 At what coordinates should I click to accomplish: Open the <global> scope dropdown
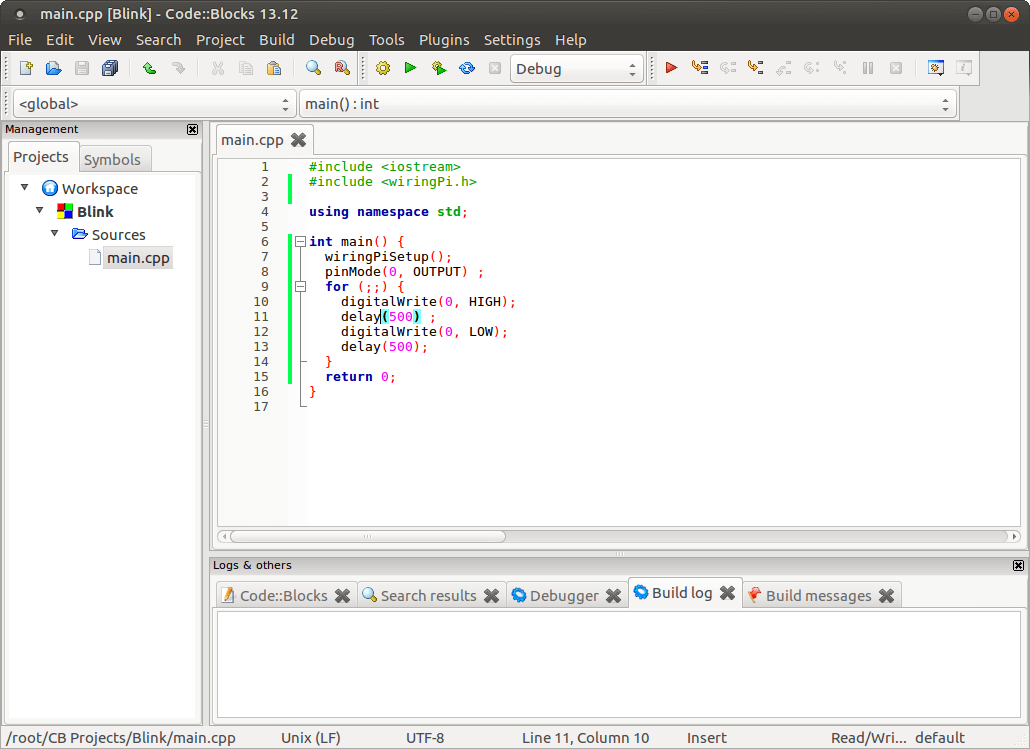point(154,104)
